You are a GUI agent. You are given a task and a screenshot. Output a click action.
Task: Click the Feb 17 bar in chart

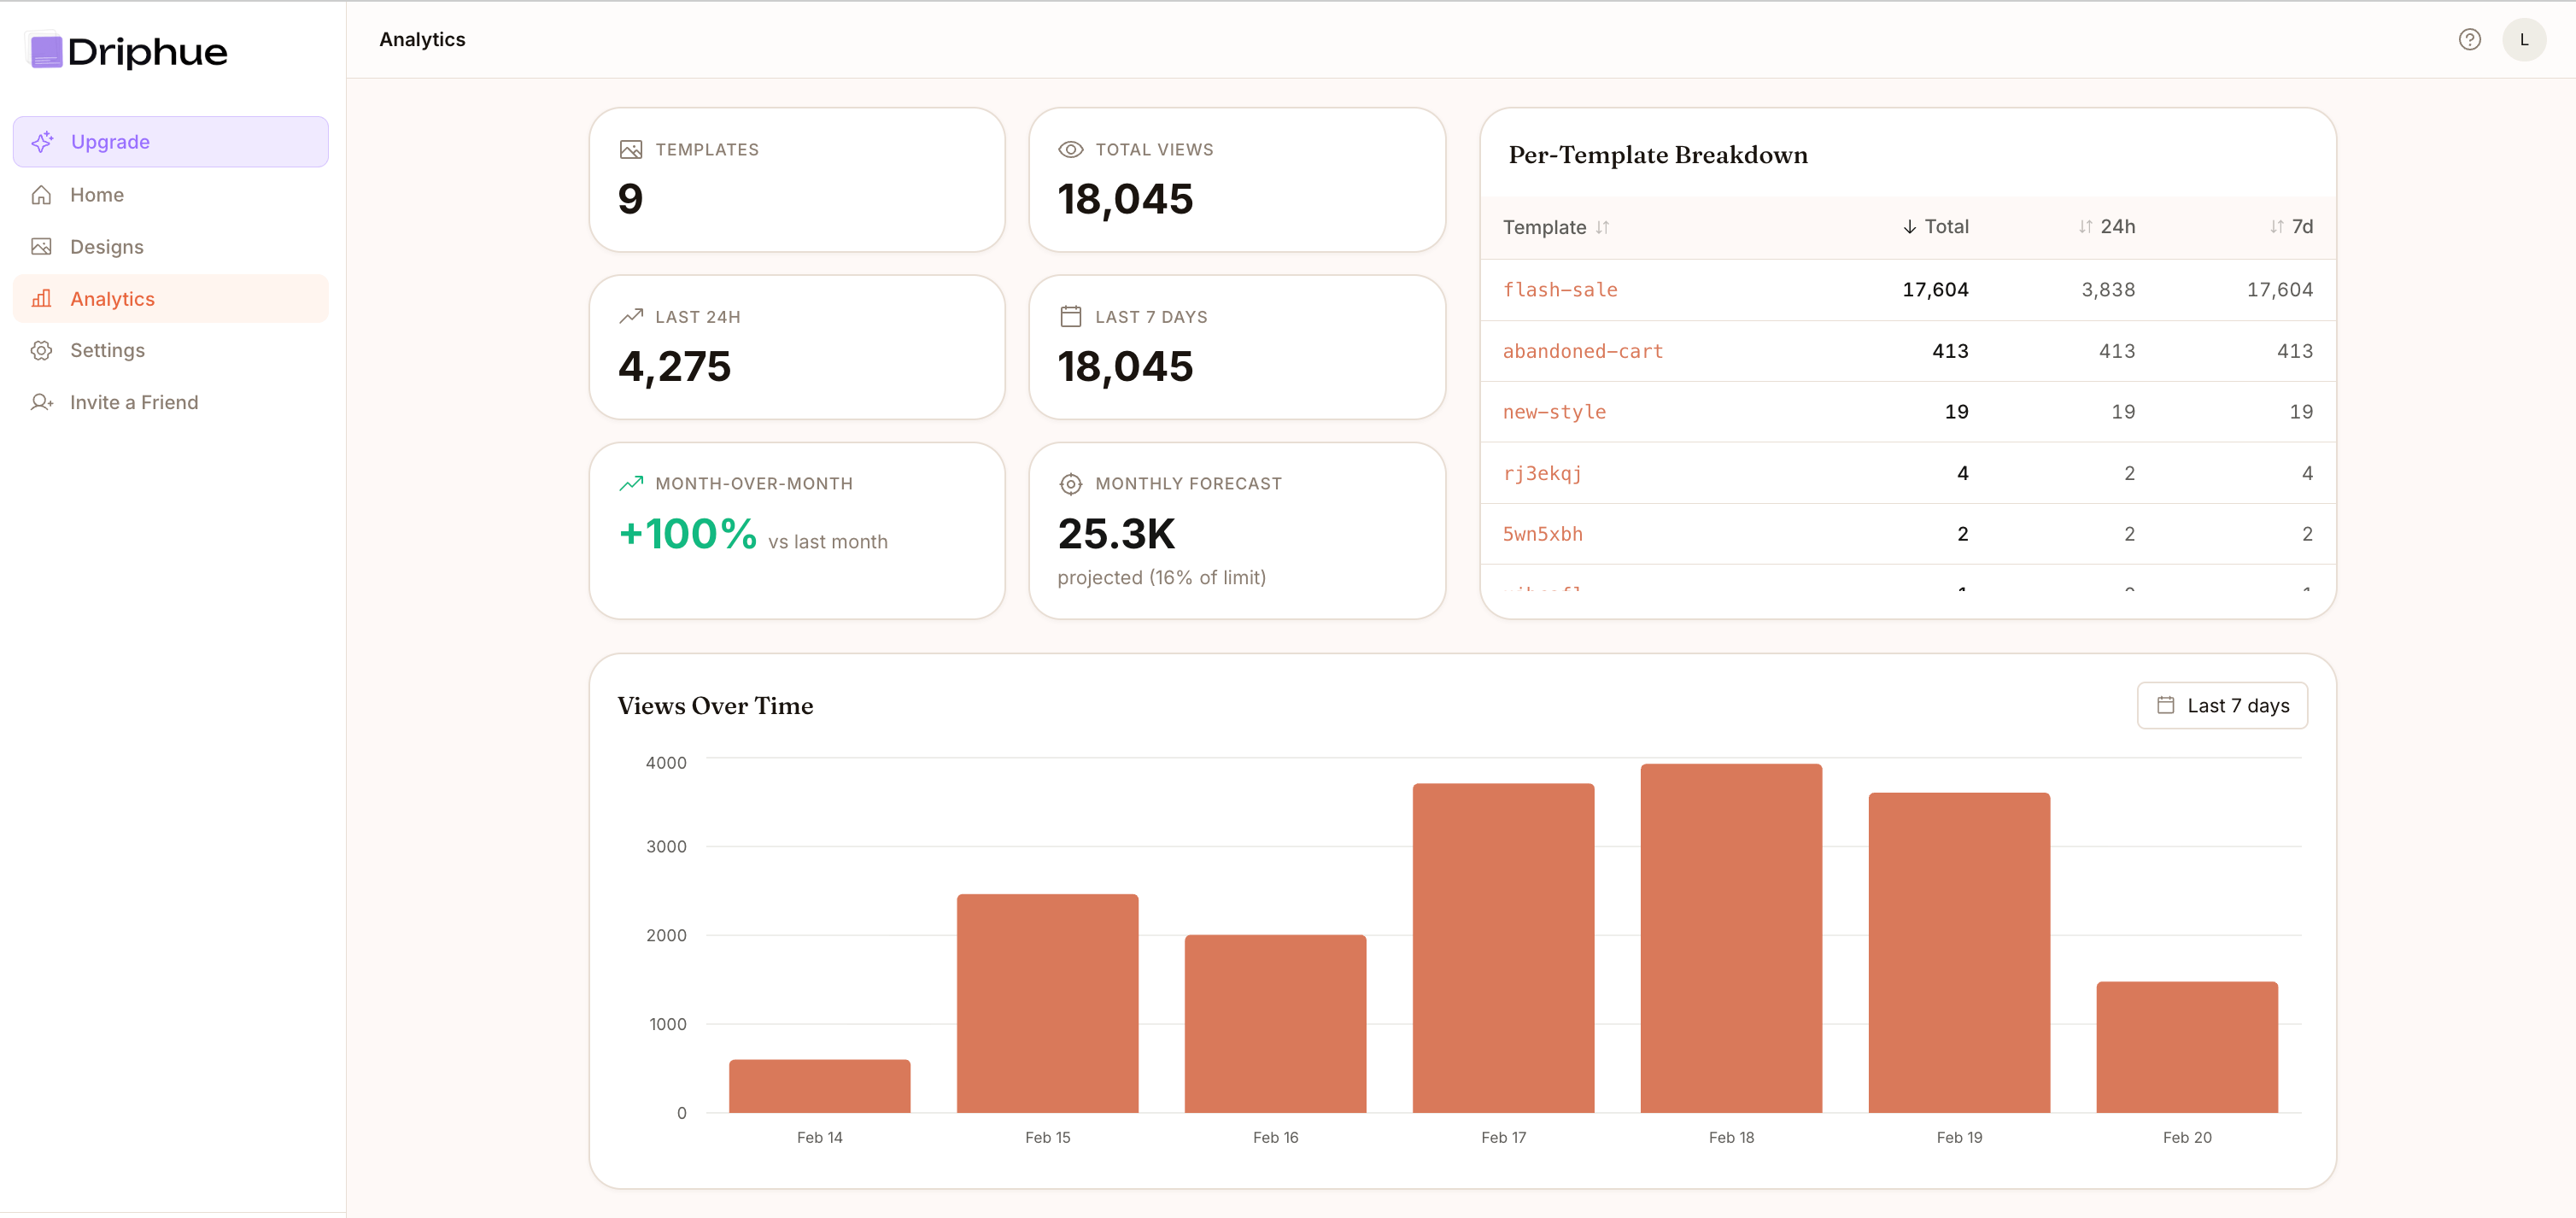1504,949
